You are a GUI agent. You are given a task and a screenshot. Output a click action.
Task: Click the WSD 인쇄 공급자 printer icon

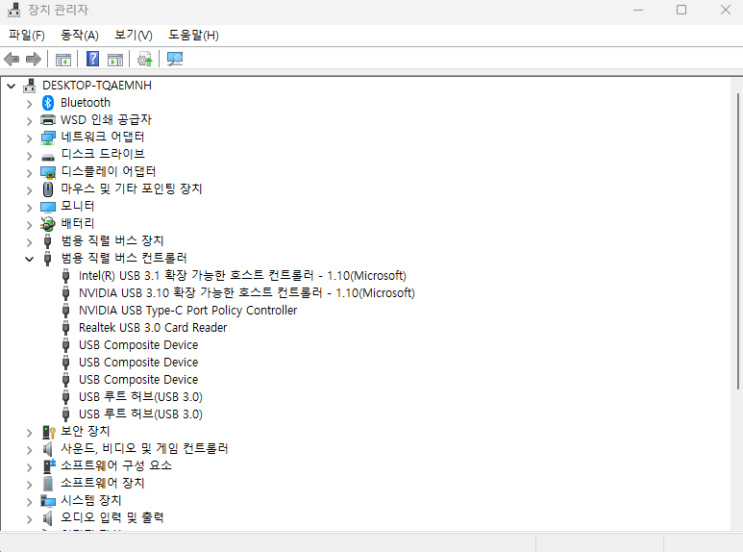click(48, 119)
